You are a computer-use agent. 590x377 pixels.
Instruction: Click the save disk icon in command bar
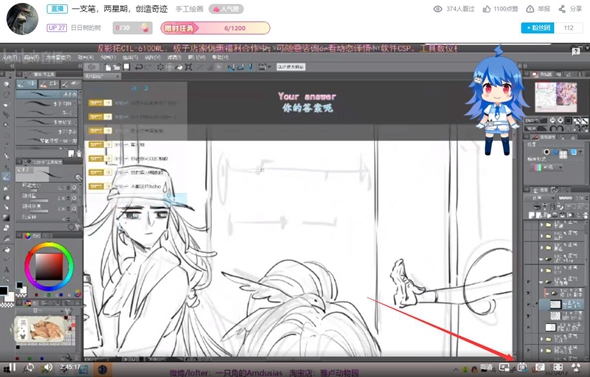(x=126, y=67)
